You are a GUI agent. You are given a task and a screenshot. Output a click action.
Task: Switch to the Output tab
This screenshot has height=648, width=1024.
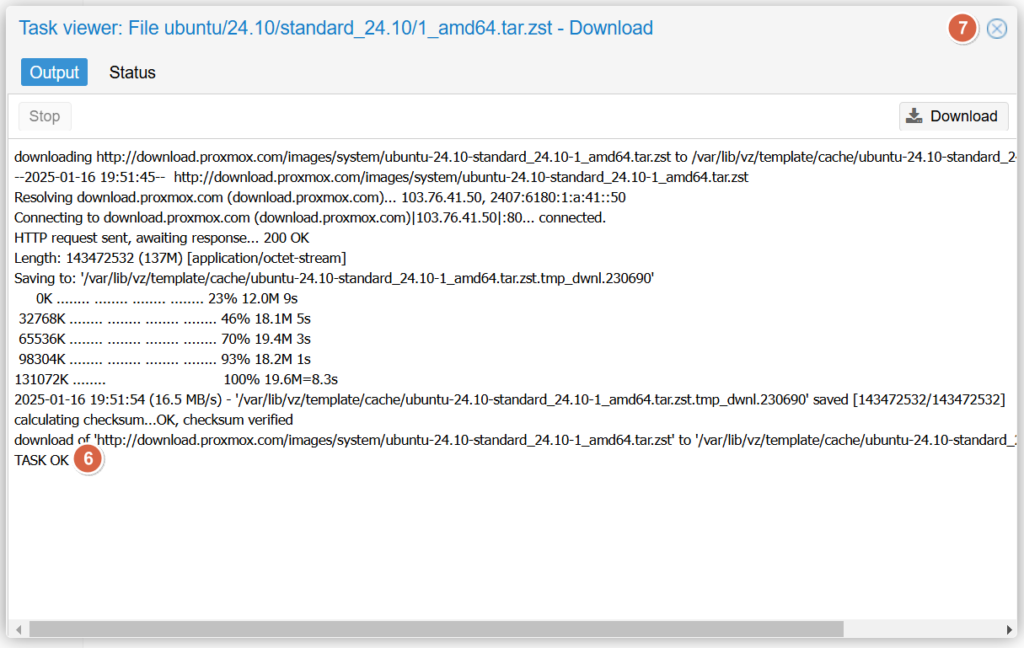click(54, 72)
